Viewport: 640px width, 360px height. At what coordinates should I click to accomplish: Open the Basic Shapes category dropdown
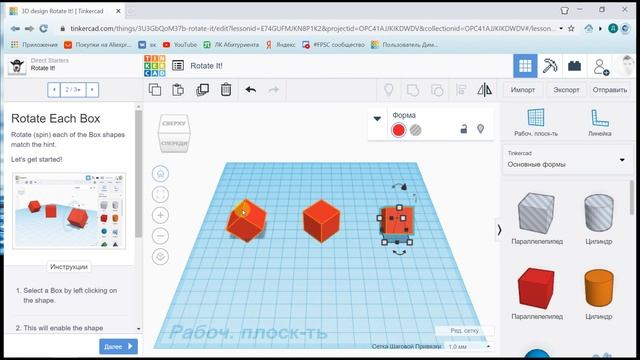(x=567, y=160)
